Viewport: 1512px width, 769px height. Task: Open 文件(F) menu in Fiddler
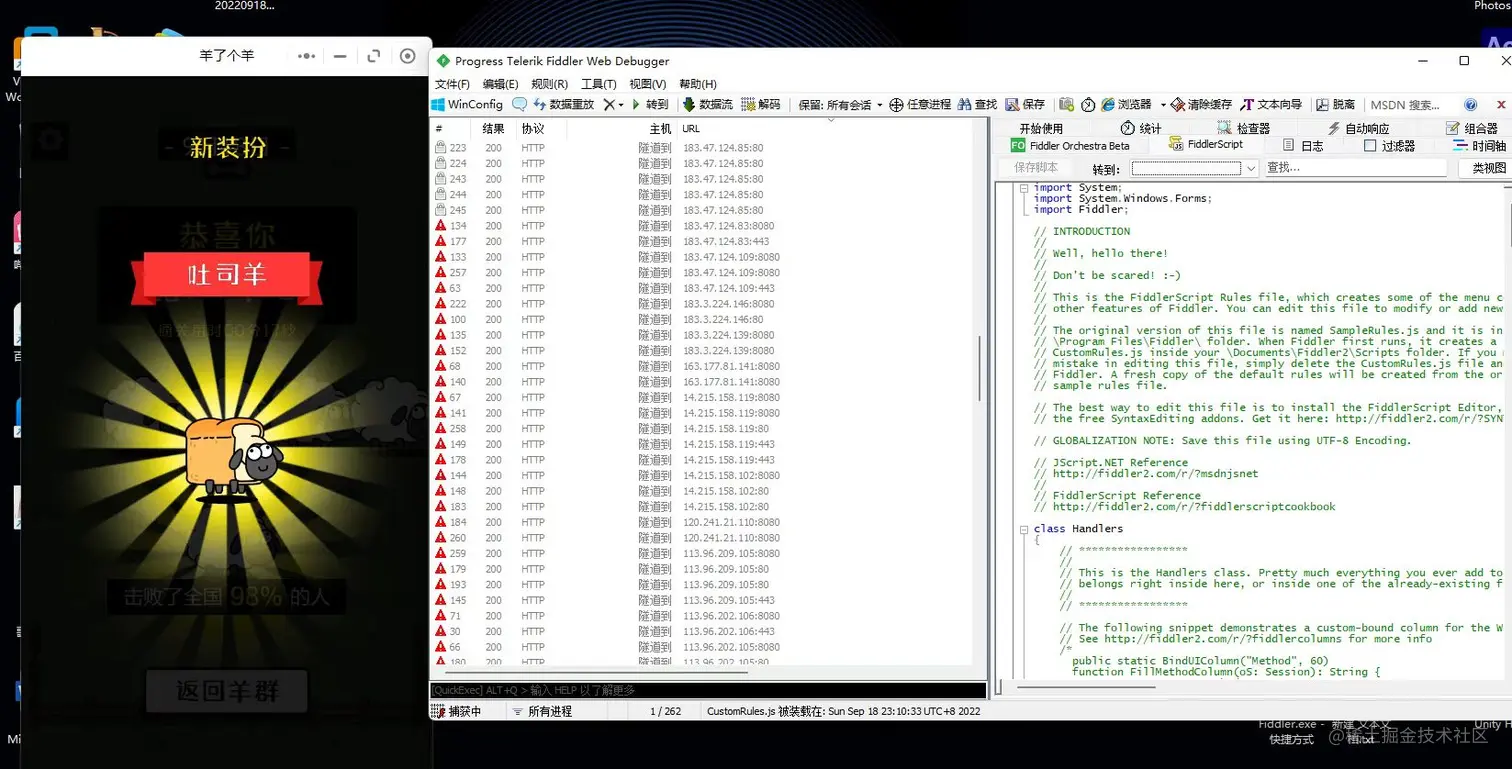pyautogui.click(x=452, y=84)
